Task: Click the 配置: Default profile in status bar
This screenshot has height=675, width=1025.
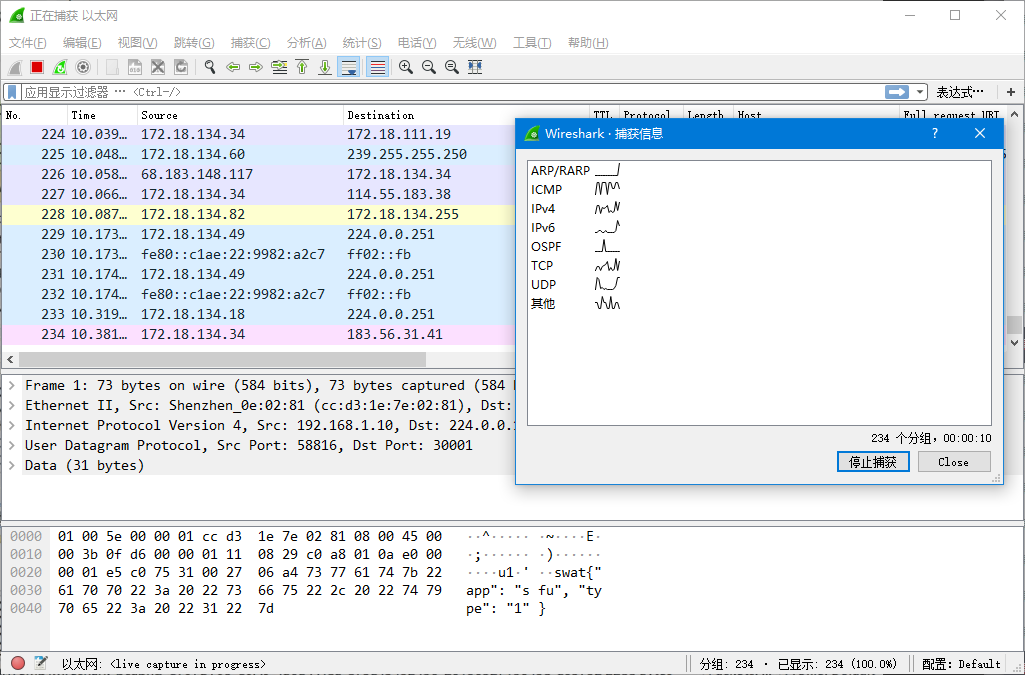Action: point(961,664)
